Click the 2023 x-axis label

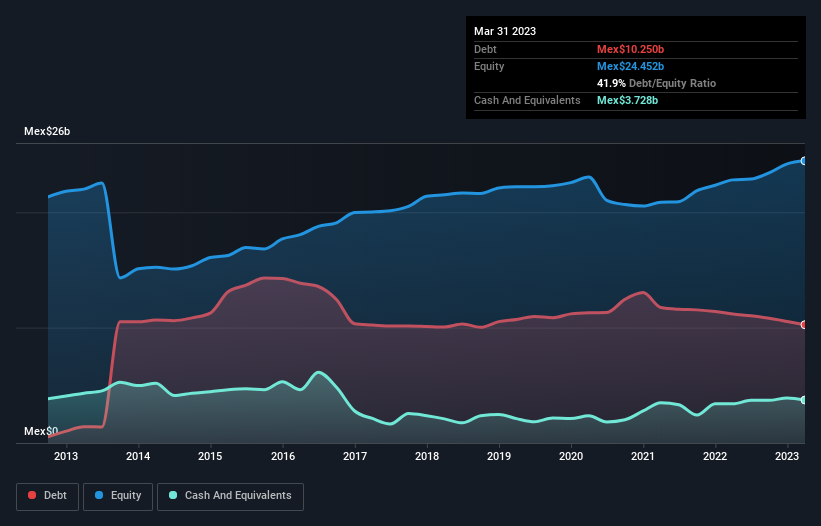coord(787,456)
